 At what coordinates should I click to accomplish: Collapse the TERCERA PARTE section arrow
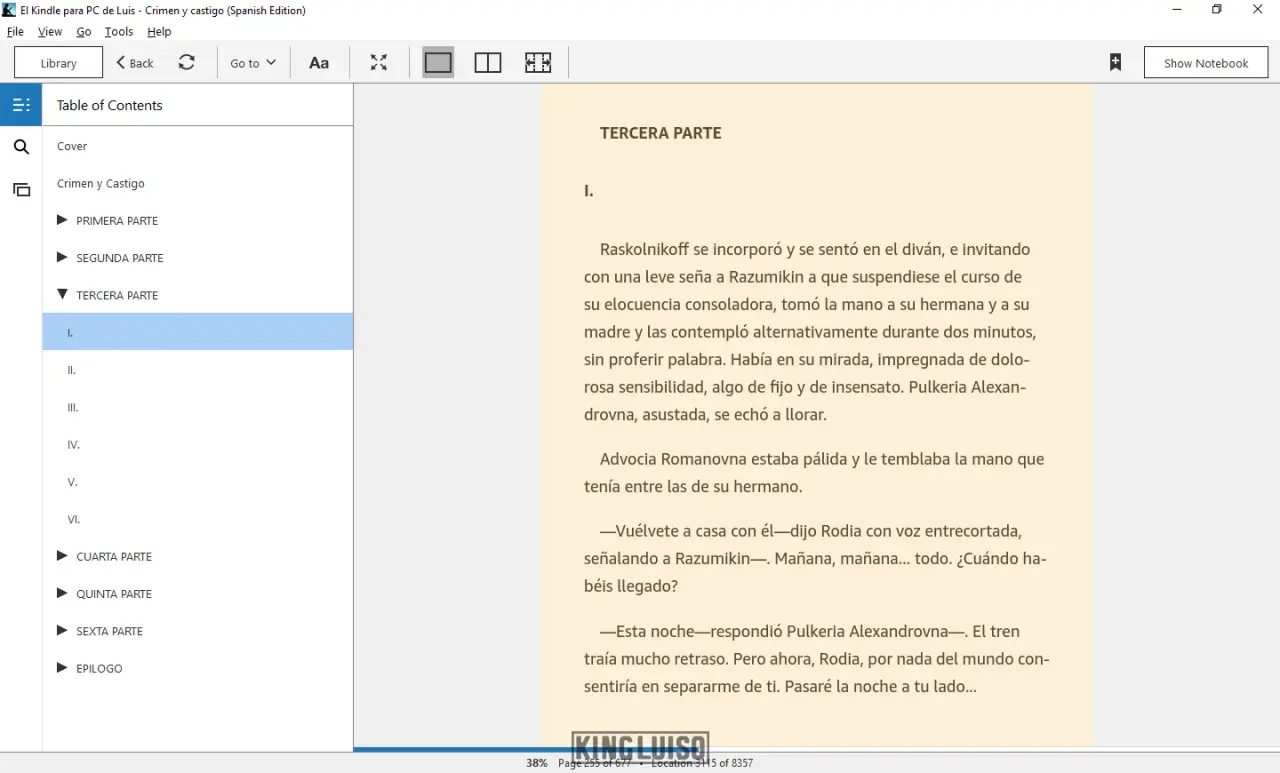pos(62,295)
